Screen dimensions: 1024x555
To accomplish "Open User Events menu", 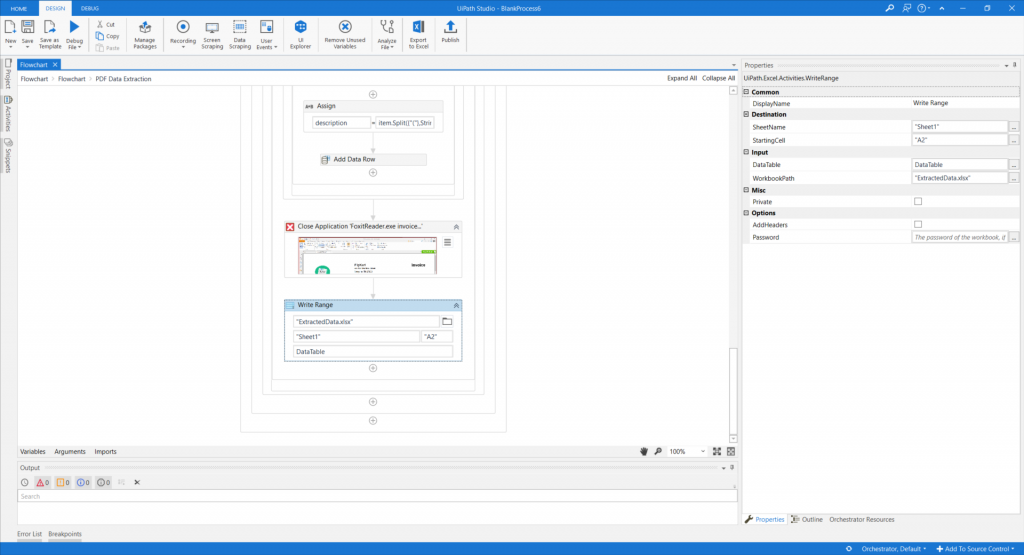I will point(266,35).
